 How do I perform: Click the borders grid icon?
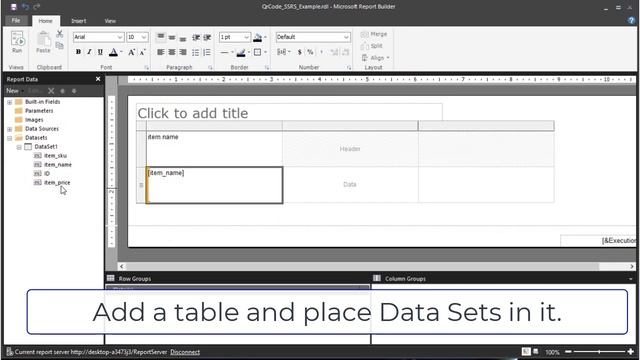258,52
